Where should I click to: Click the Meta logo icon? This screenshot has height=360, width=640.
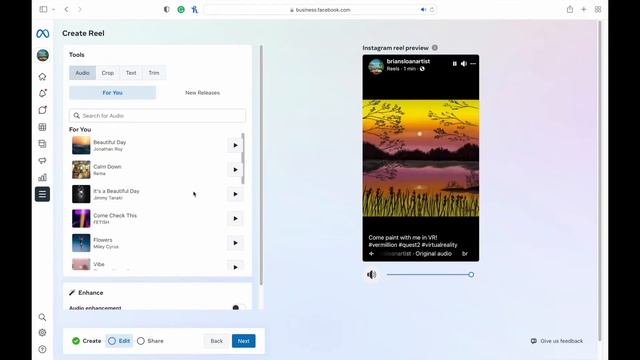(x=42, y=33)
